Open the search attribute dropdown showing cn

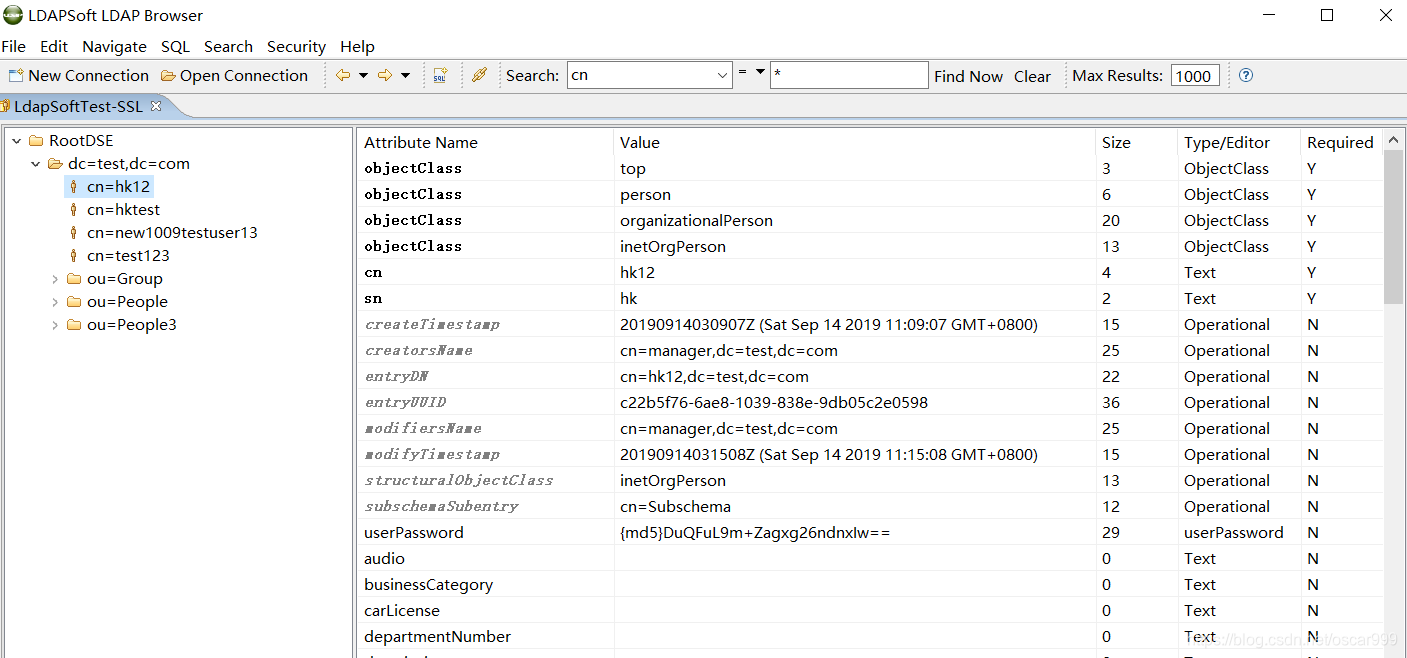722,75
